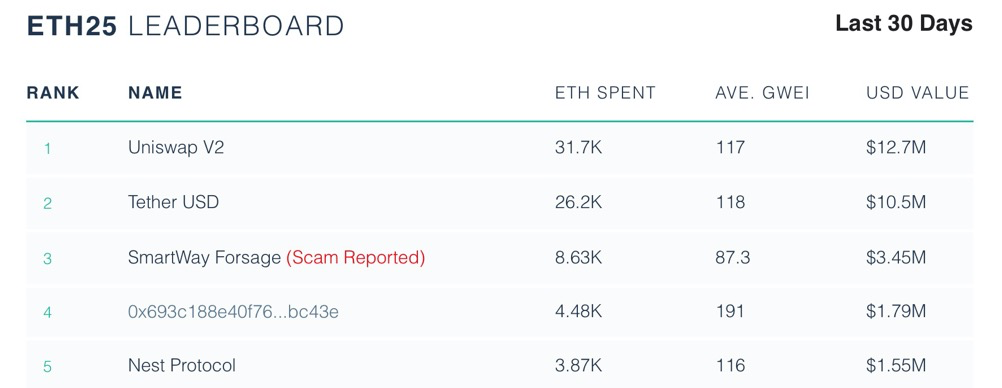The height and width of the screenshot is (388, 1002).
Task: Change the Last 30 Days period
Action: (x=904, y=24)
